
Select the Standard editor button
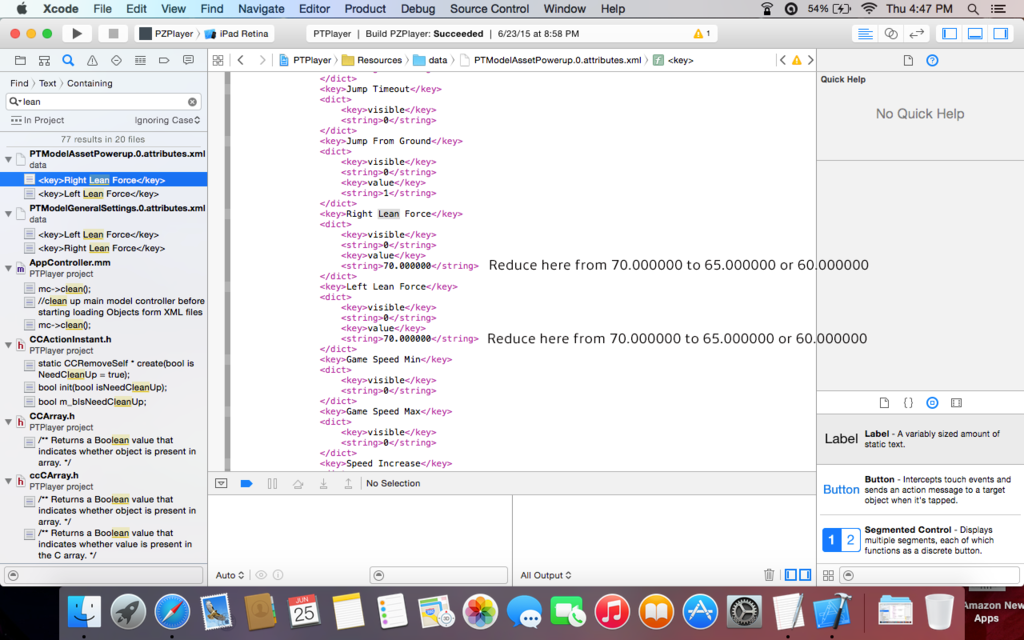point(865,33)
